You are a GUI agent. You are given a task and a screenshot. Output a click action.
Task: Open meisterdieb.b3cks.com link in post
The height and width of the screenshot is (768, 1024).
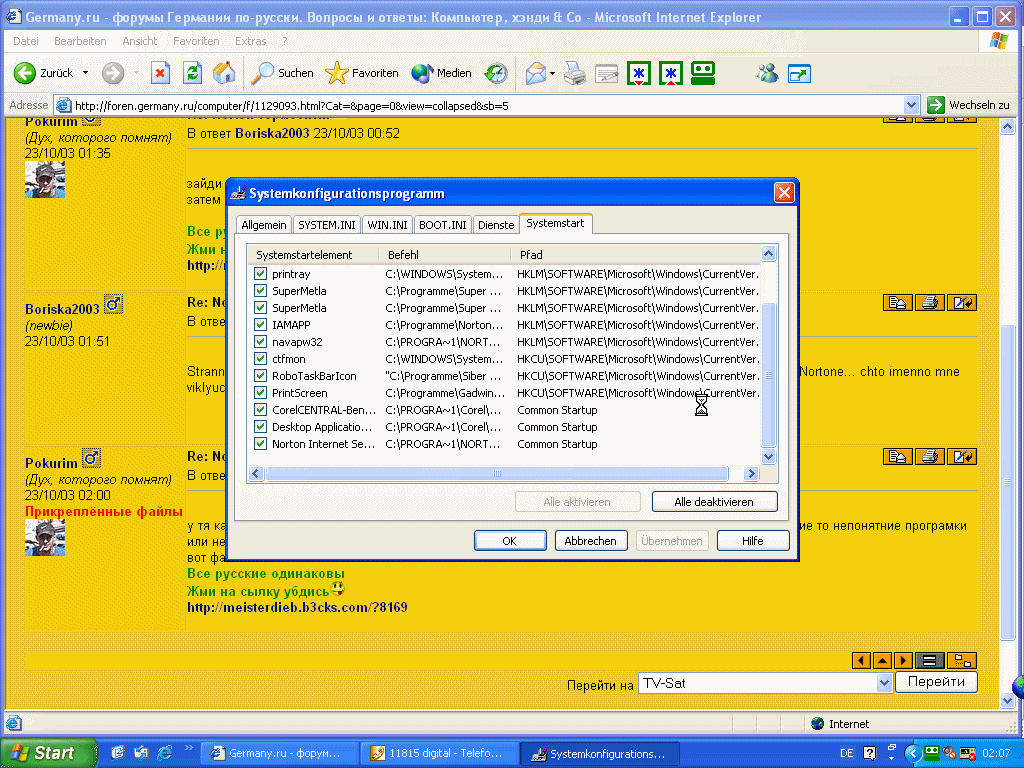[297, 607]
